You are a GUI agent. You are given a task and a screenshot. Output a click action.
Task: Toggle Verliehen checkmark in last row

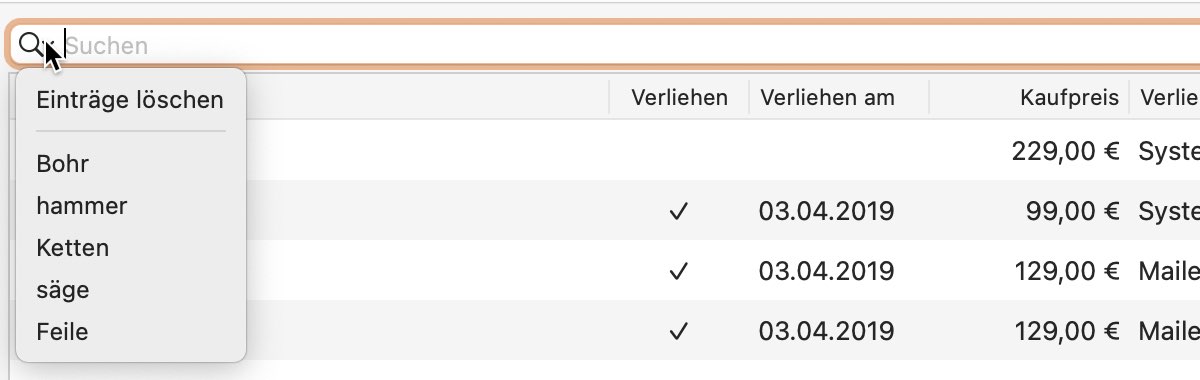click(x=679, y=330)
